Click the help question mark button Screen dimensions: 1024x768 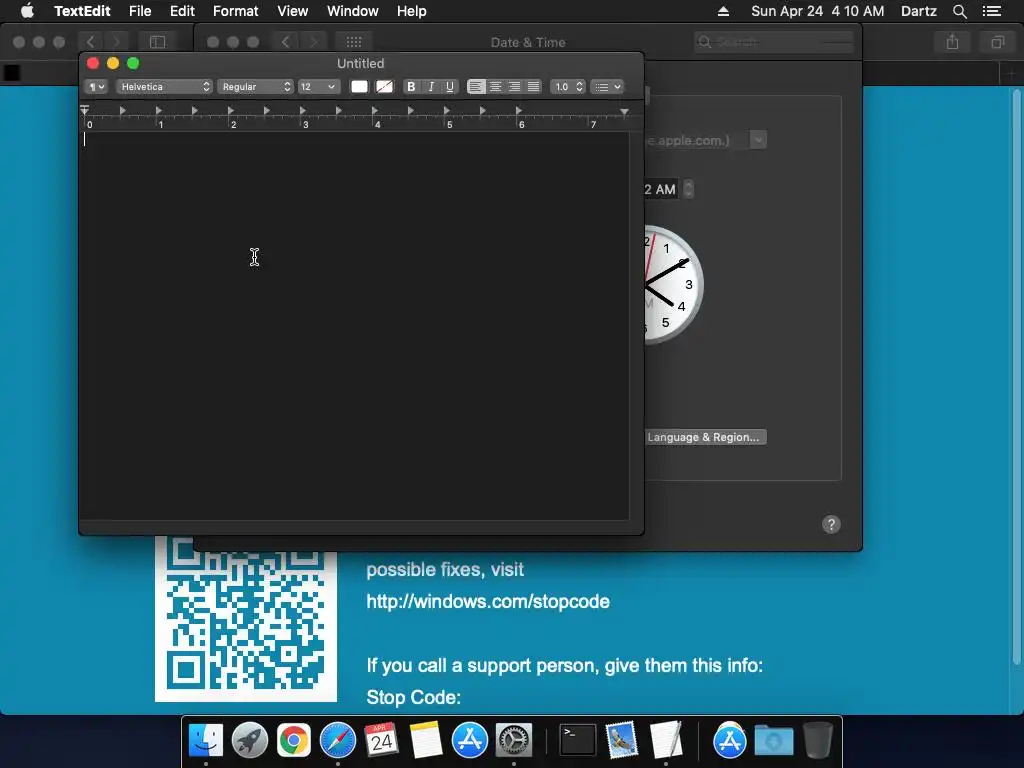[831, 524]
